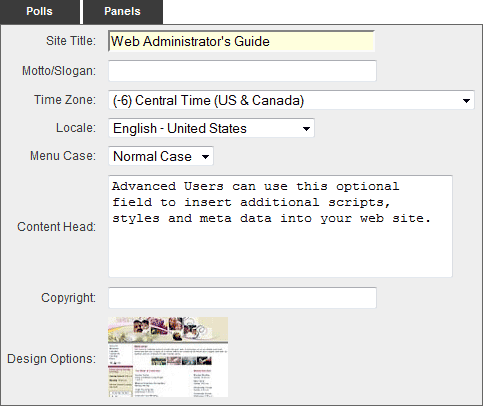
Task: Focus the Motto/Slogan text field
Action: tap(242, 71)
